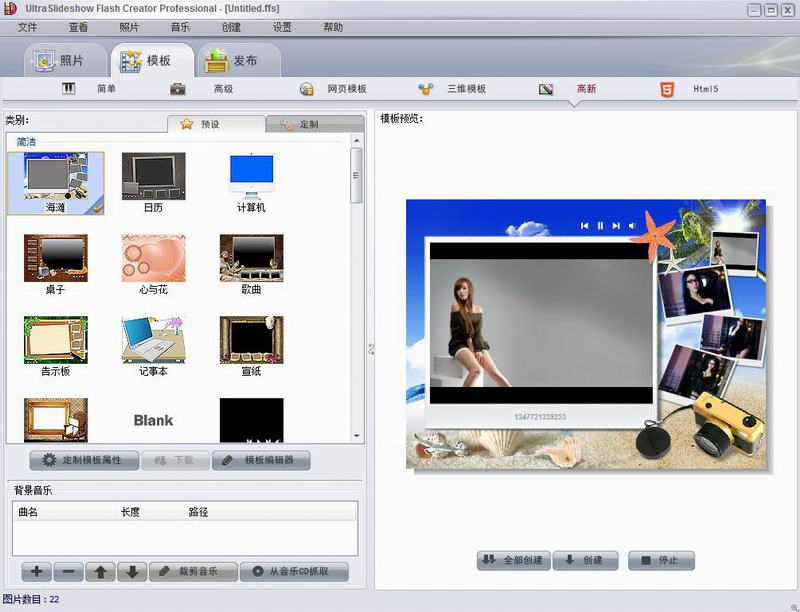The width and height of the screenshot is (800, 612).
Task: Move the music track down
Action: [x=131, y=572]
